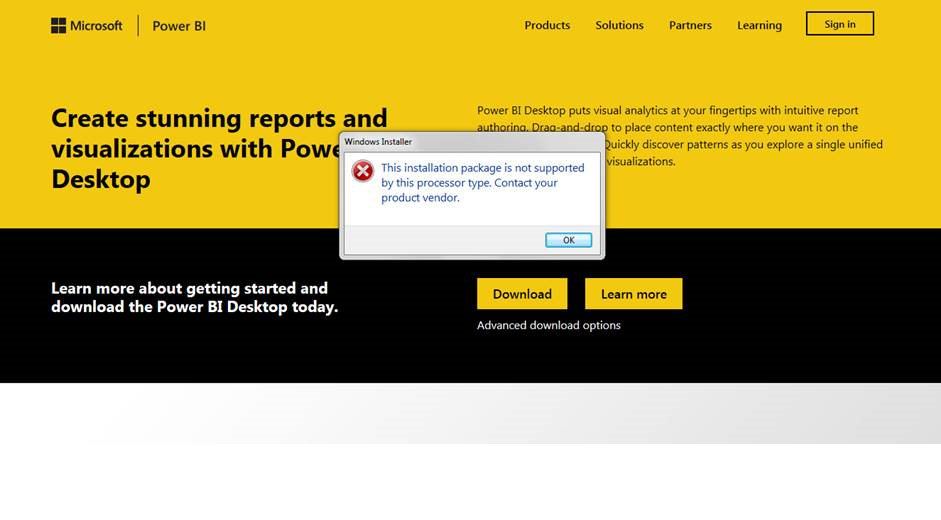
Task: Click the 'Create stunning reports' headline
Action: pyautogui.click(x=220, y=149)
